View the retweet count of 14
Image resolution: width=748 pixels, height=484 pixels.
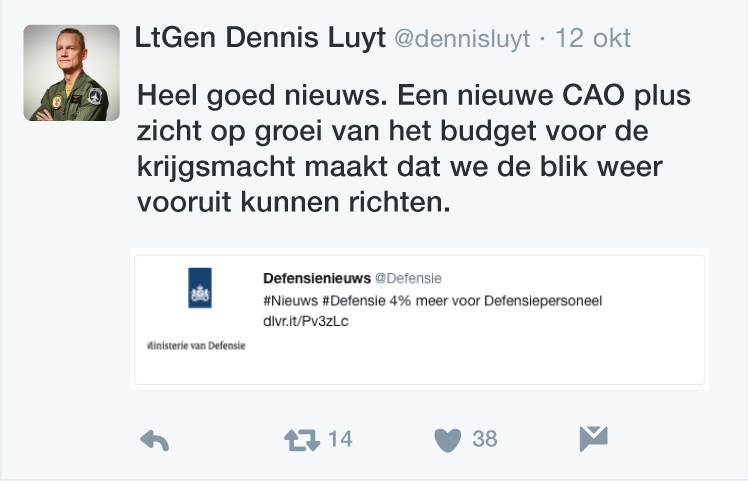pos(340,439)
